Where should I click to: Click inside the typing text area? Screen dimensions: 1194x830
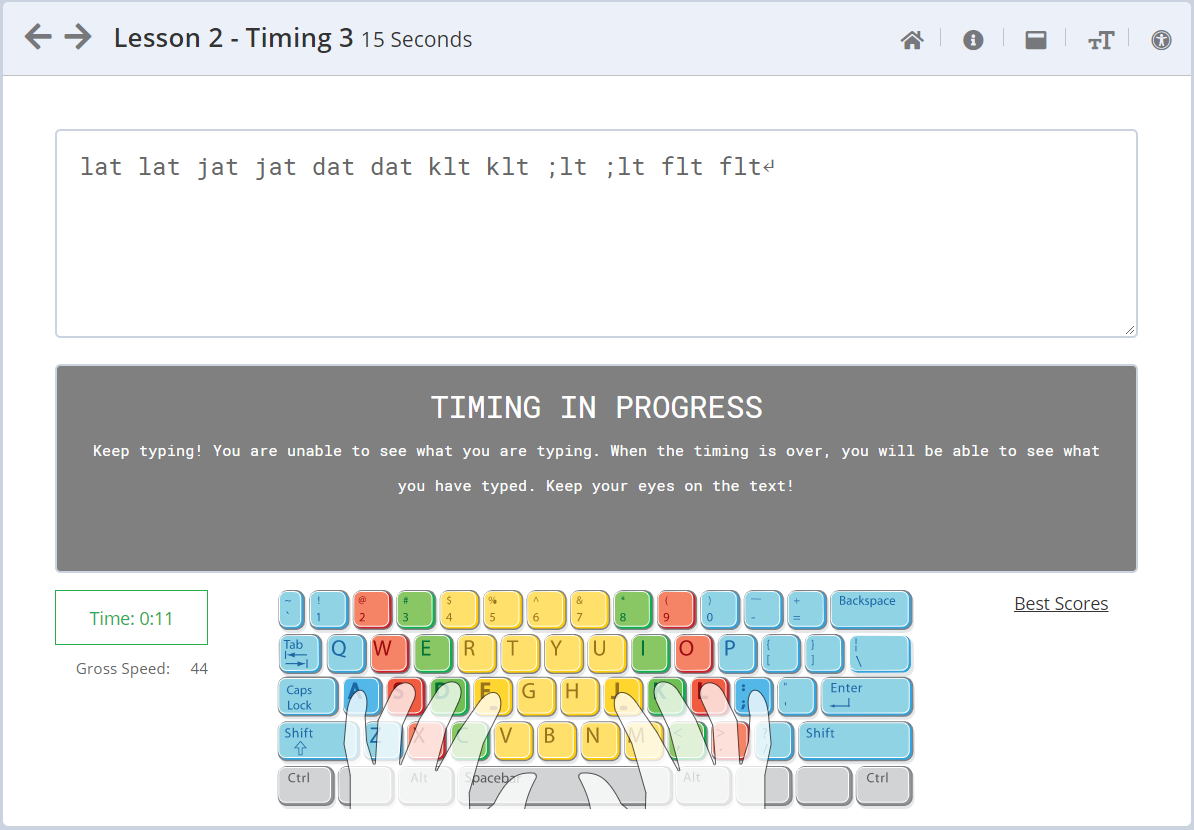tap(596, 234)
